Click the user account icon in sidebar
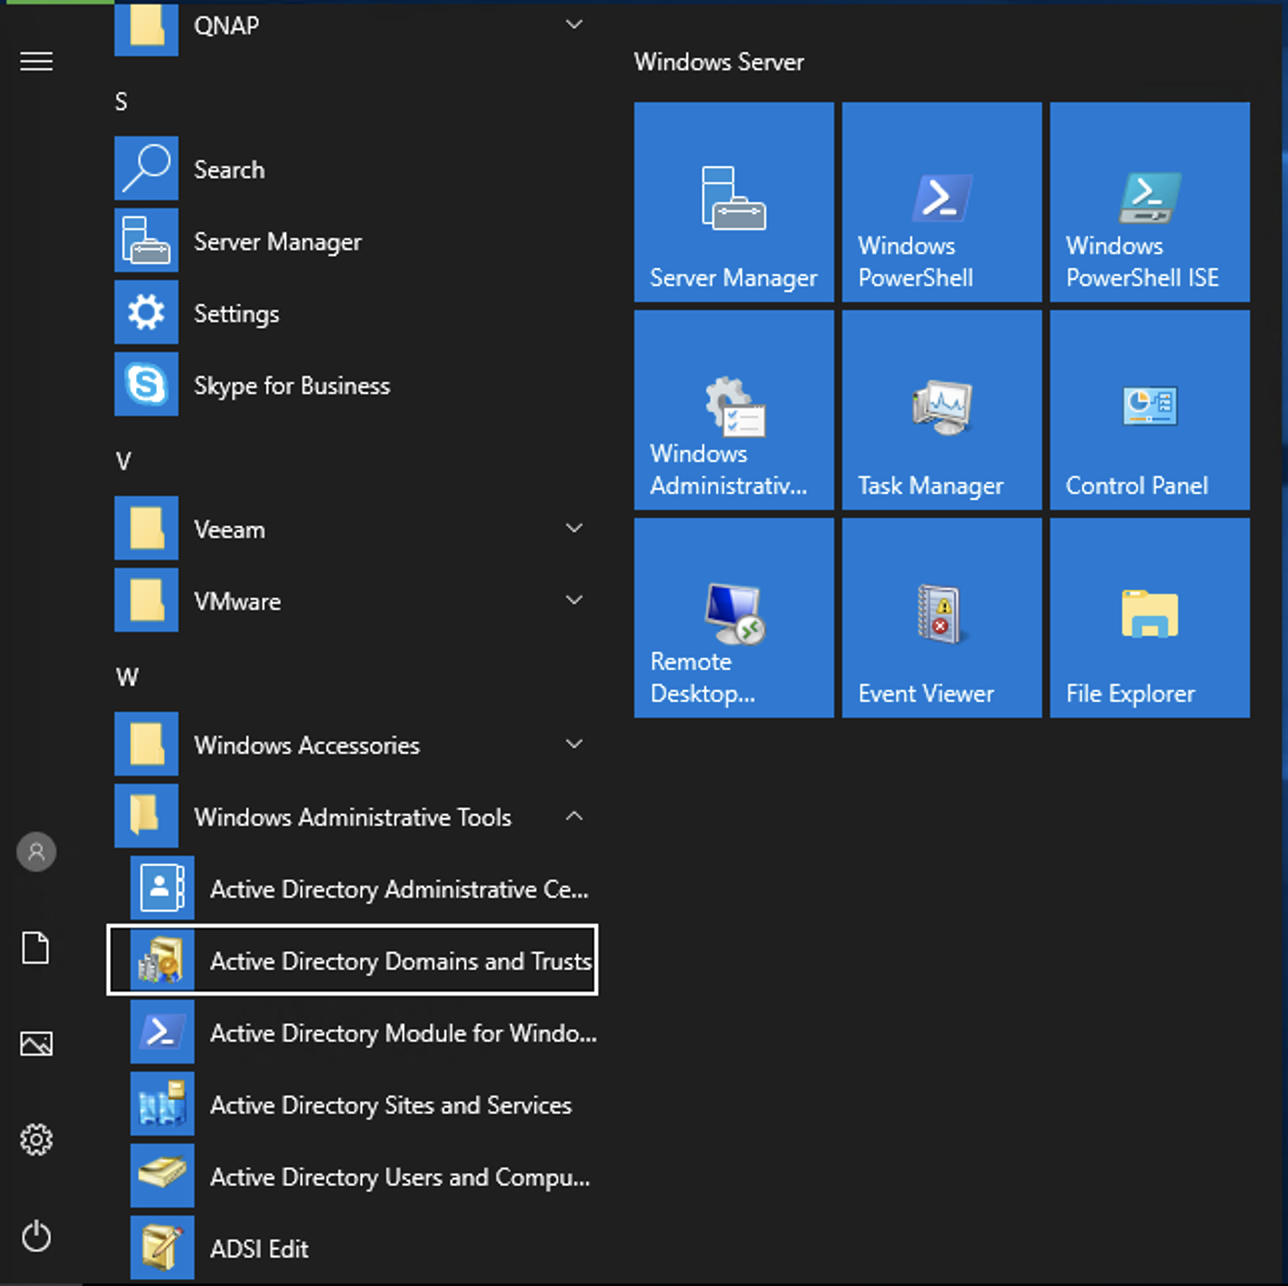Screen dimensions: 1288x1286 (36, 852)
